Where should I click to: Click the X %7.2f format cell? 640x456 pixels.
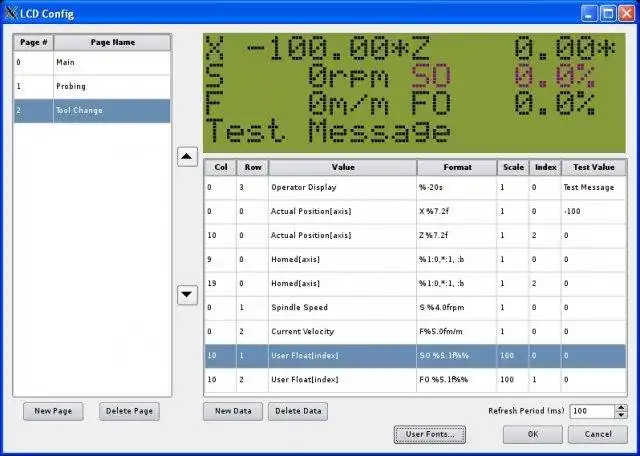pos(456,211)
